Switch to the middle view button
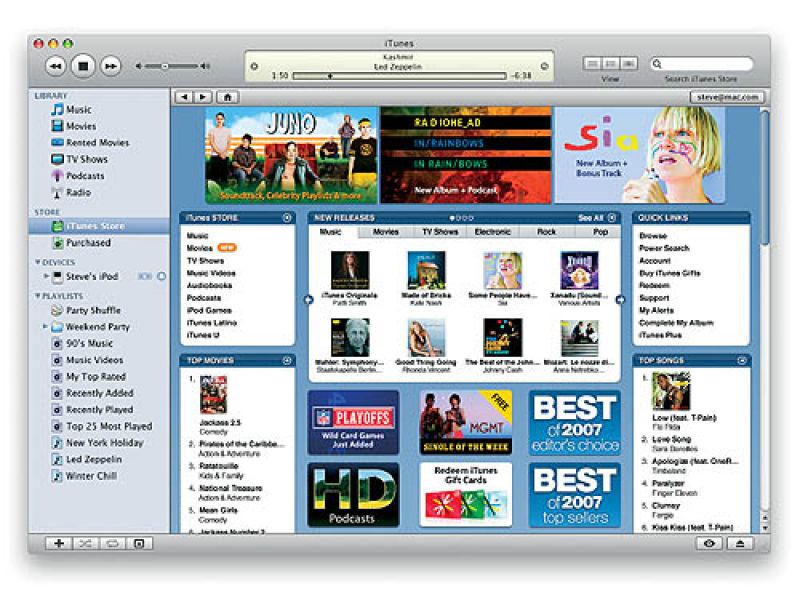 (x=610, y=64)
